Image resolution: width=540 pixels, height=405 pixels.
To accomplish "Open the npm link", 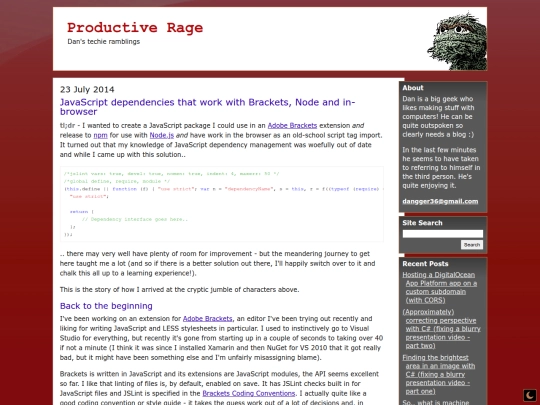I will (x=101, y=135).
